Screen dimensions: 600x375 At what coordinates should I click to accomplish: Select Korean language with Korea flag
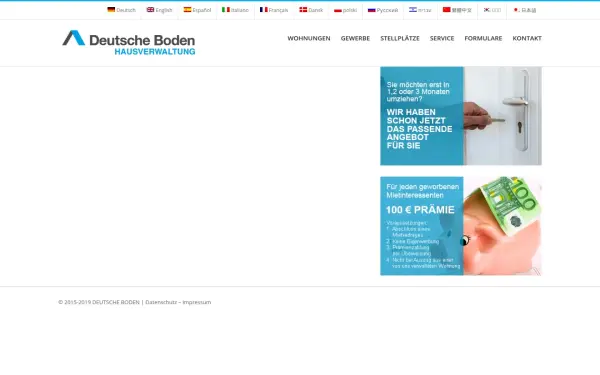click(x=492, y=10)
